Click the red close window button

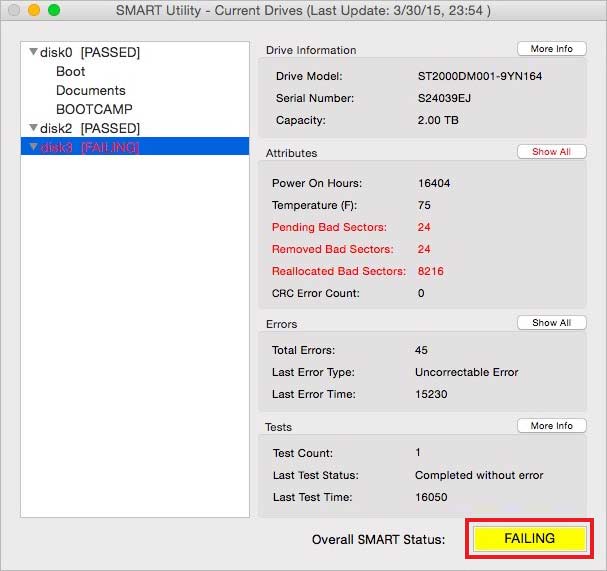(x=14, y=10)
